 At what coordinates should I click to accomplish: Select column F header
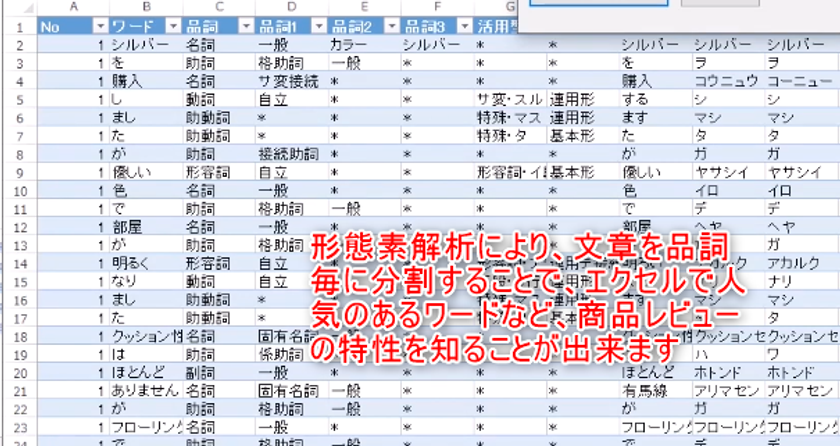438,7
